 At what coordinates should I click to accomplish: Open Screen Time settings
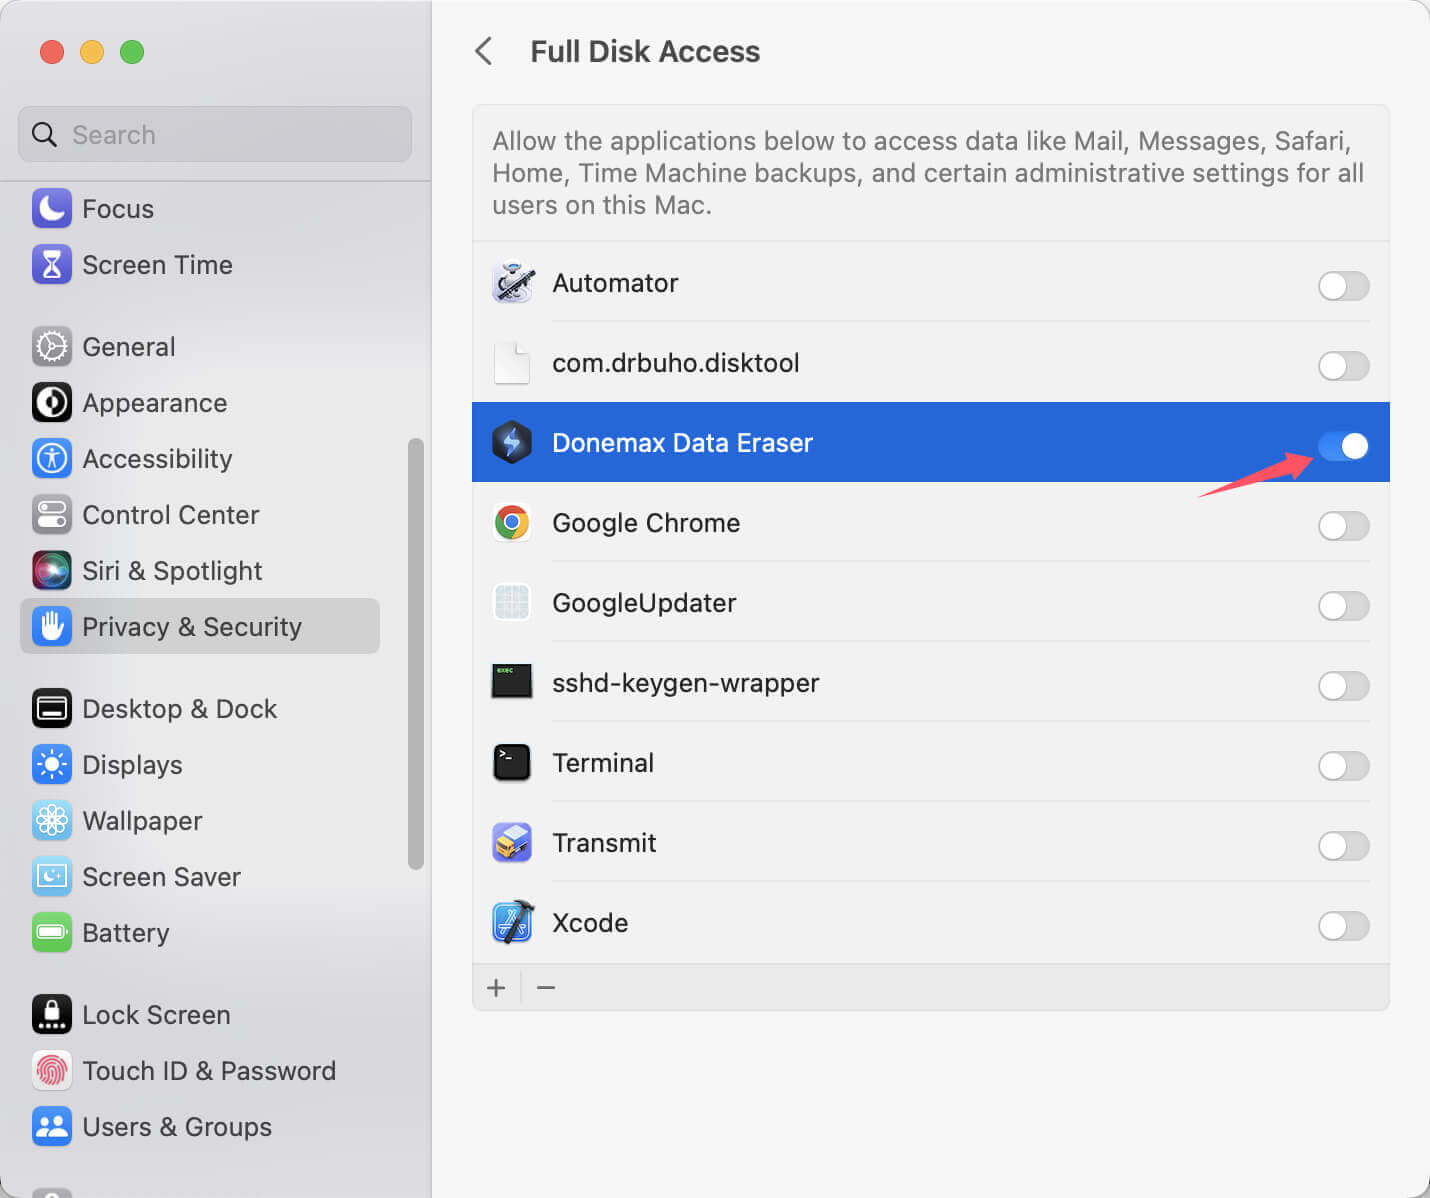[x=157, y=265]
